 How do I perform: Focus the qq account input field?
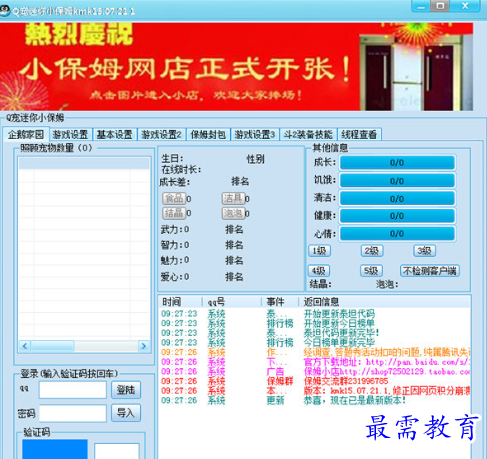pyautogui.click(x=73, y=390)
